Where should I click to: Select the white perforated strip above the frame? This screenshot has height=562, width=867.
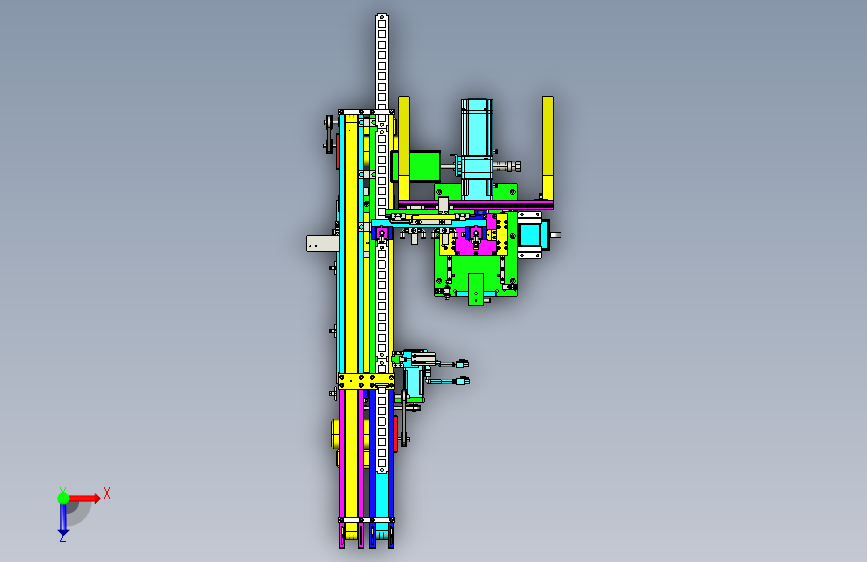[382, 61]
